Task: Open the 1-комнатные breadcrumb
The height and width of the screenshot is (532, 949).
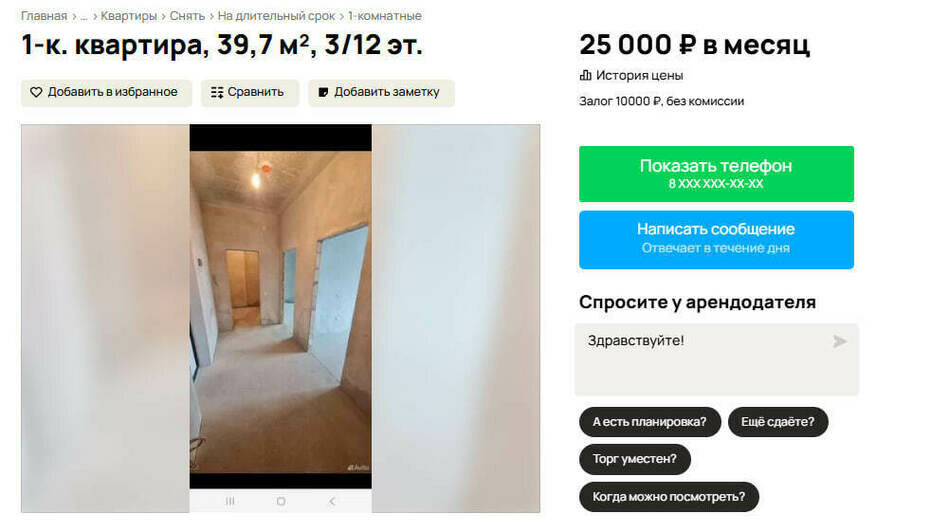Action: (x=384, y=16)
